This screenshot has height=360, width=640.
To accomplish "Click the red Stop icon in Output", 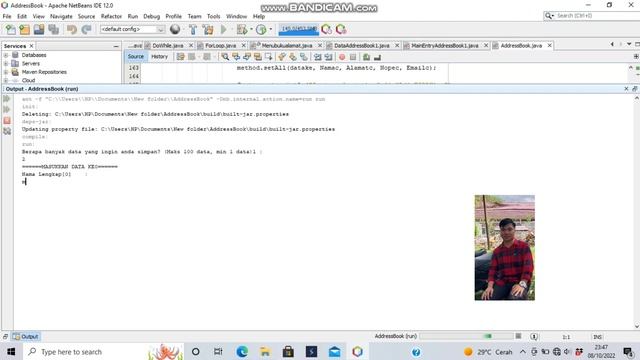I will coord(7,120).
